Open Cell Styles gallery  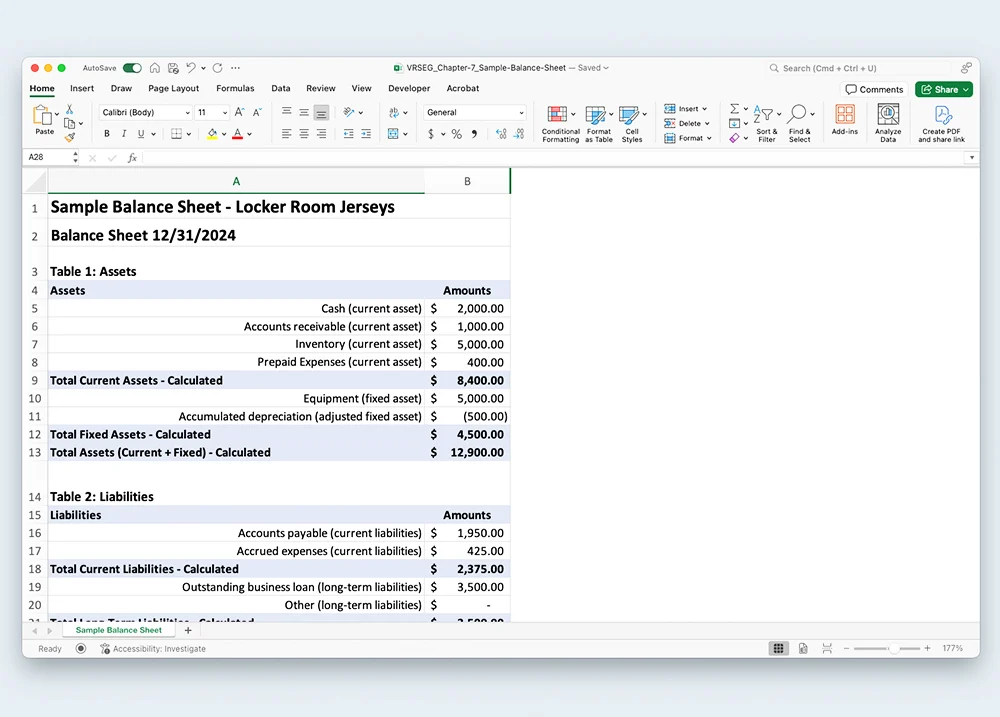(632, 124)
